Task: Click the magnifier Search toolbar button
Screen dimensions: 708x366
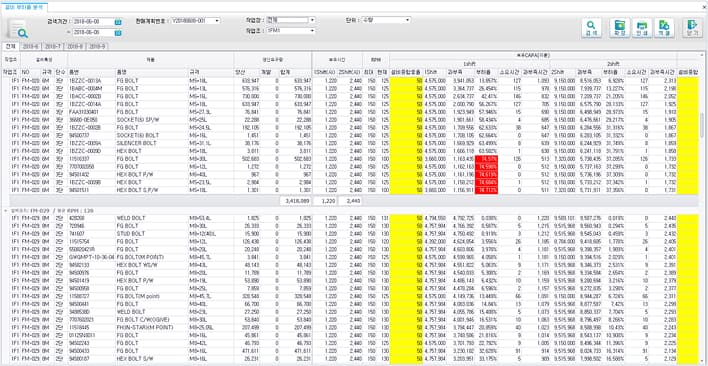Action: click(x=591, y=28)
